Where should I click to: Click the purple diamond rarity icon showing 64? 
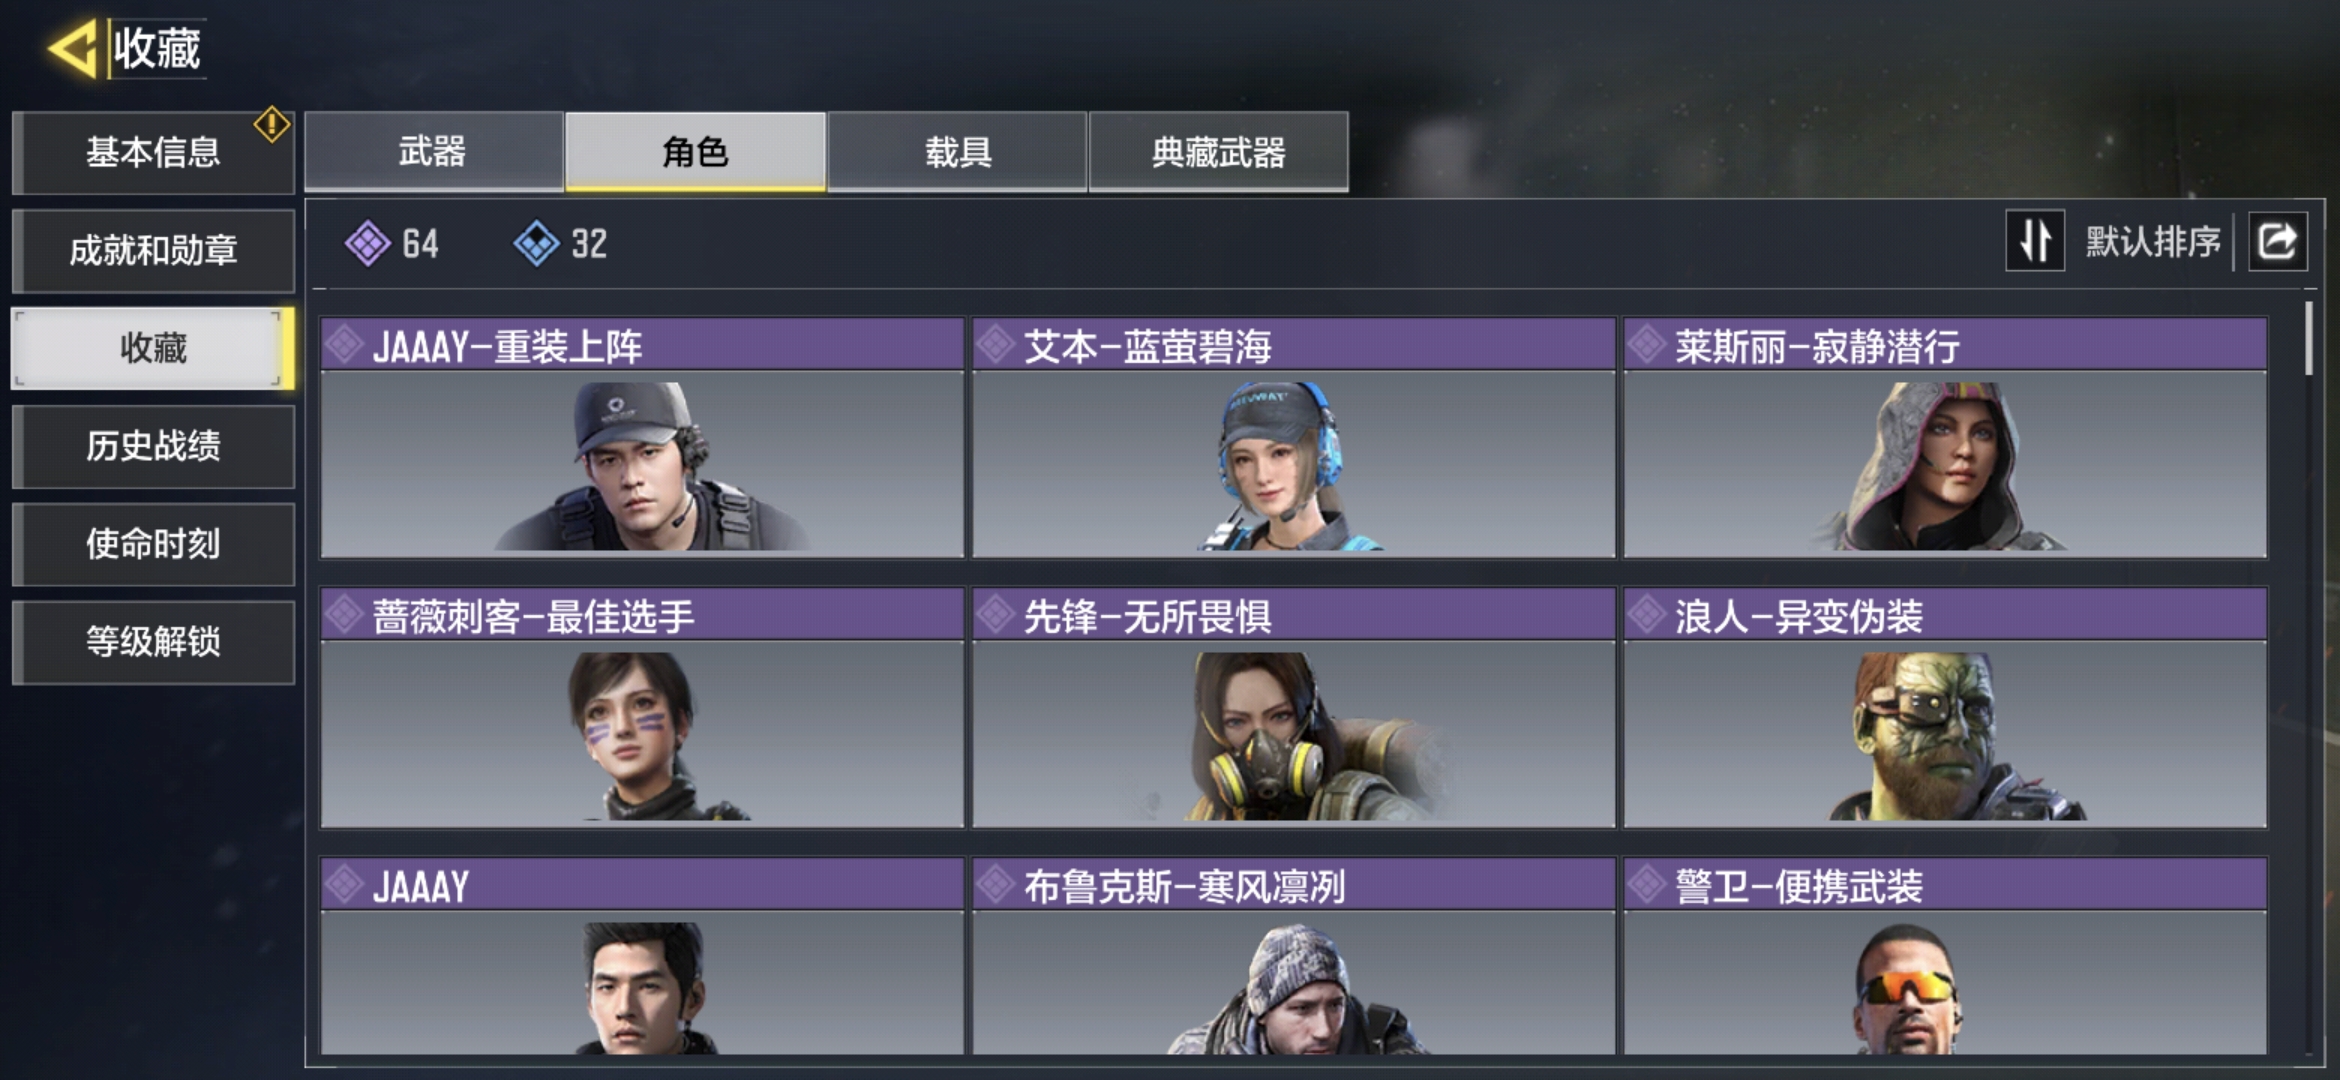pyautogui.click(x=368, y=243)
